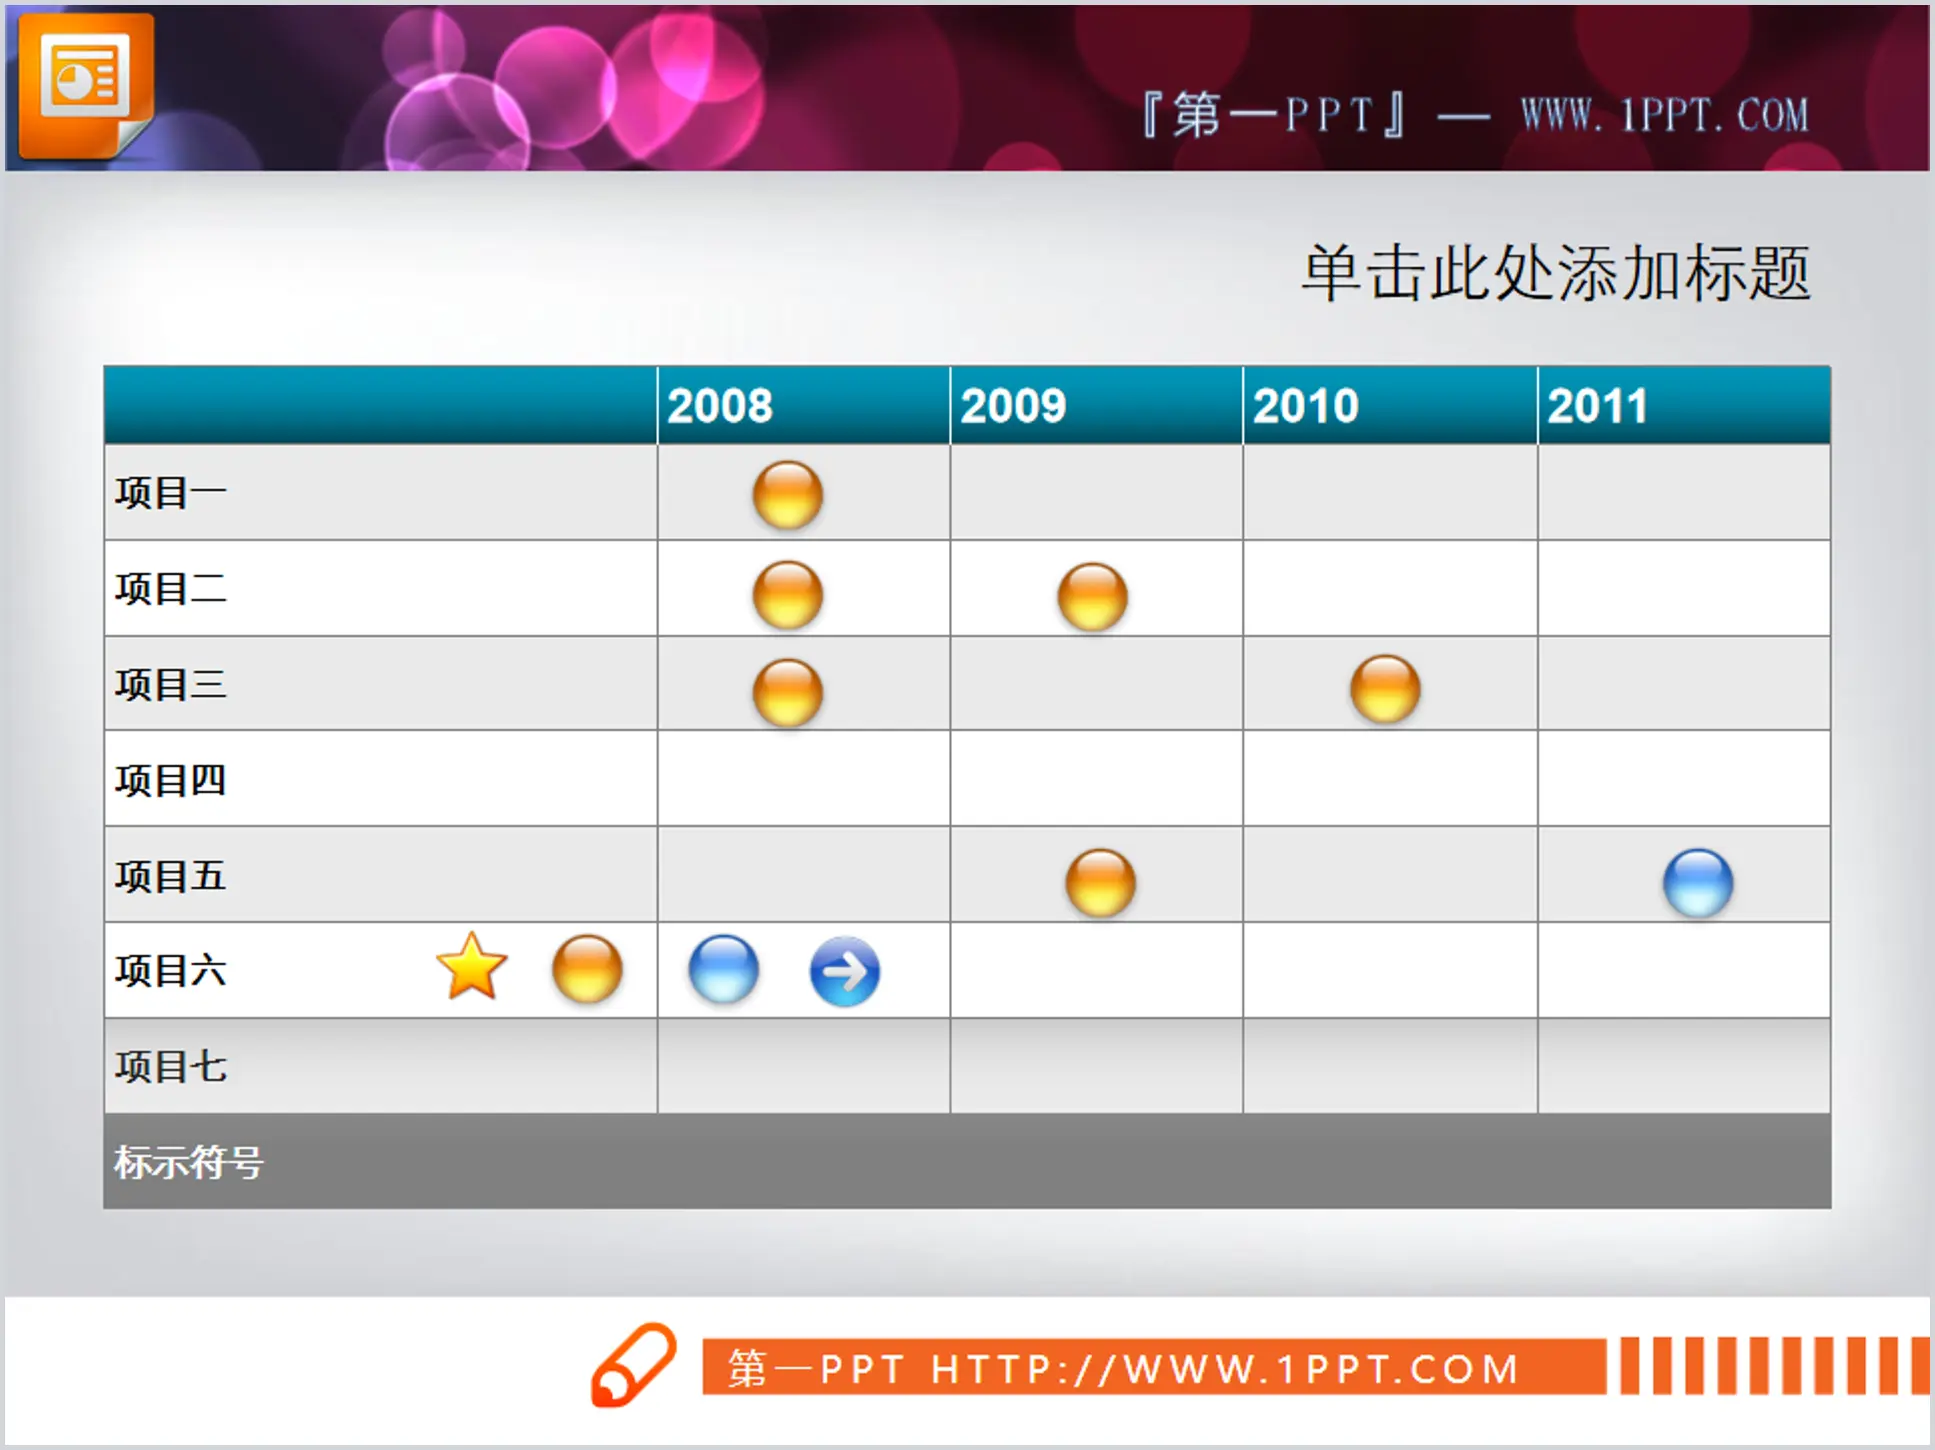
Task: Select the orange ball in 项目三 2008 cell
Action: pos(788,692)
